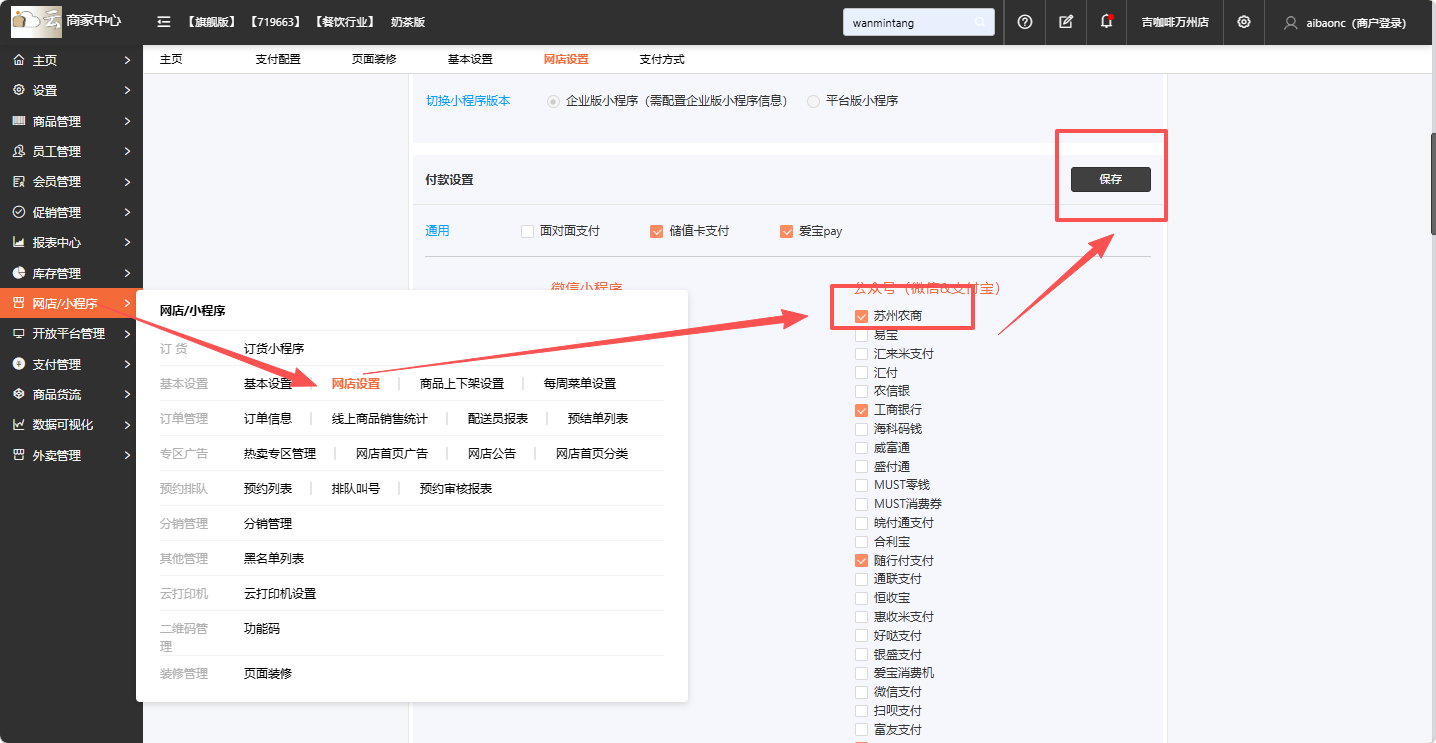Click the magnifier search icon
This screenshot has width=1436, height=743.
tap(980, 22)
